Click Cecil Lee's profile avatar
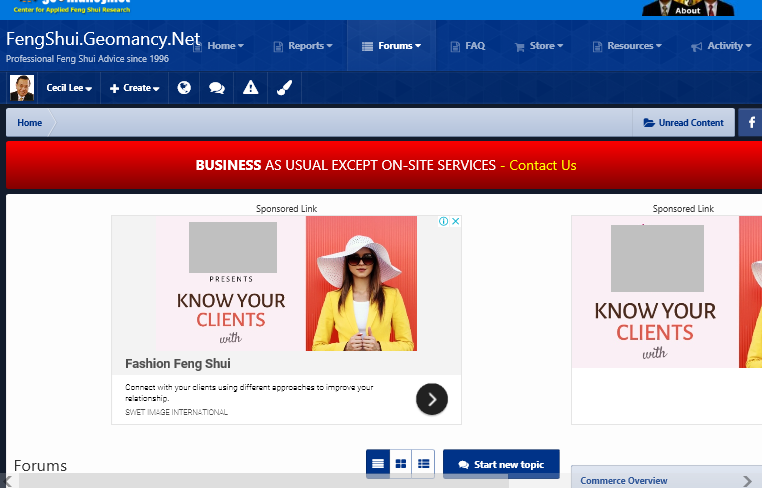This screenshot has width=762, height=488. coord(21,88)
